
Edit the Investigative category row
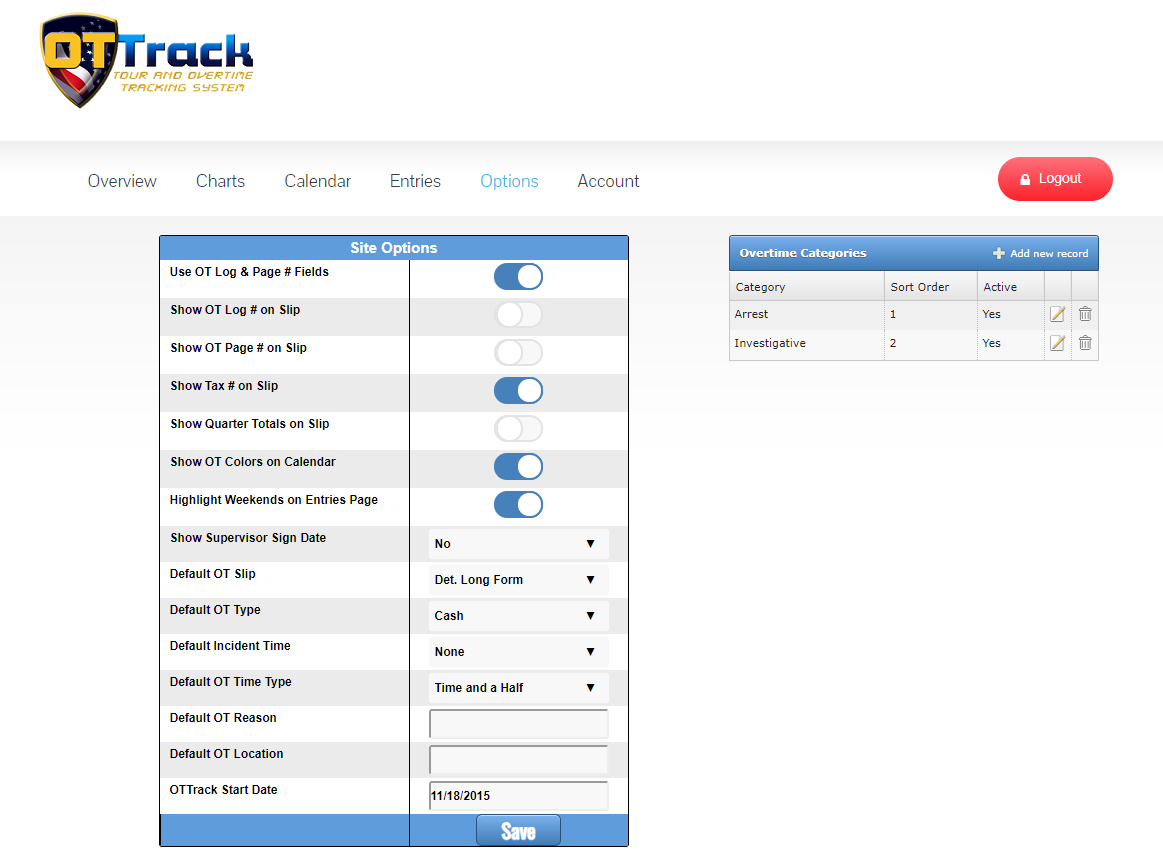pyautogui.click(x=1057, y=343)
